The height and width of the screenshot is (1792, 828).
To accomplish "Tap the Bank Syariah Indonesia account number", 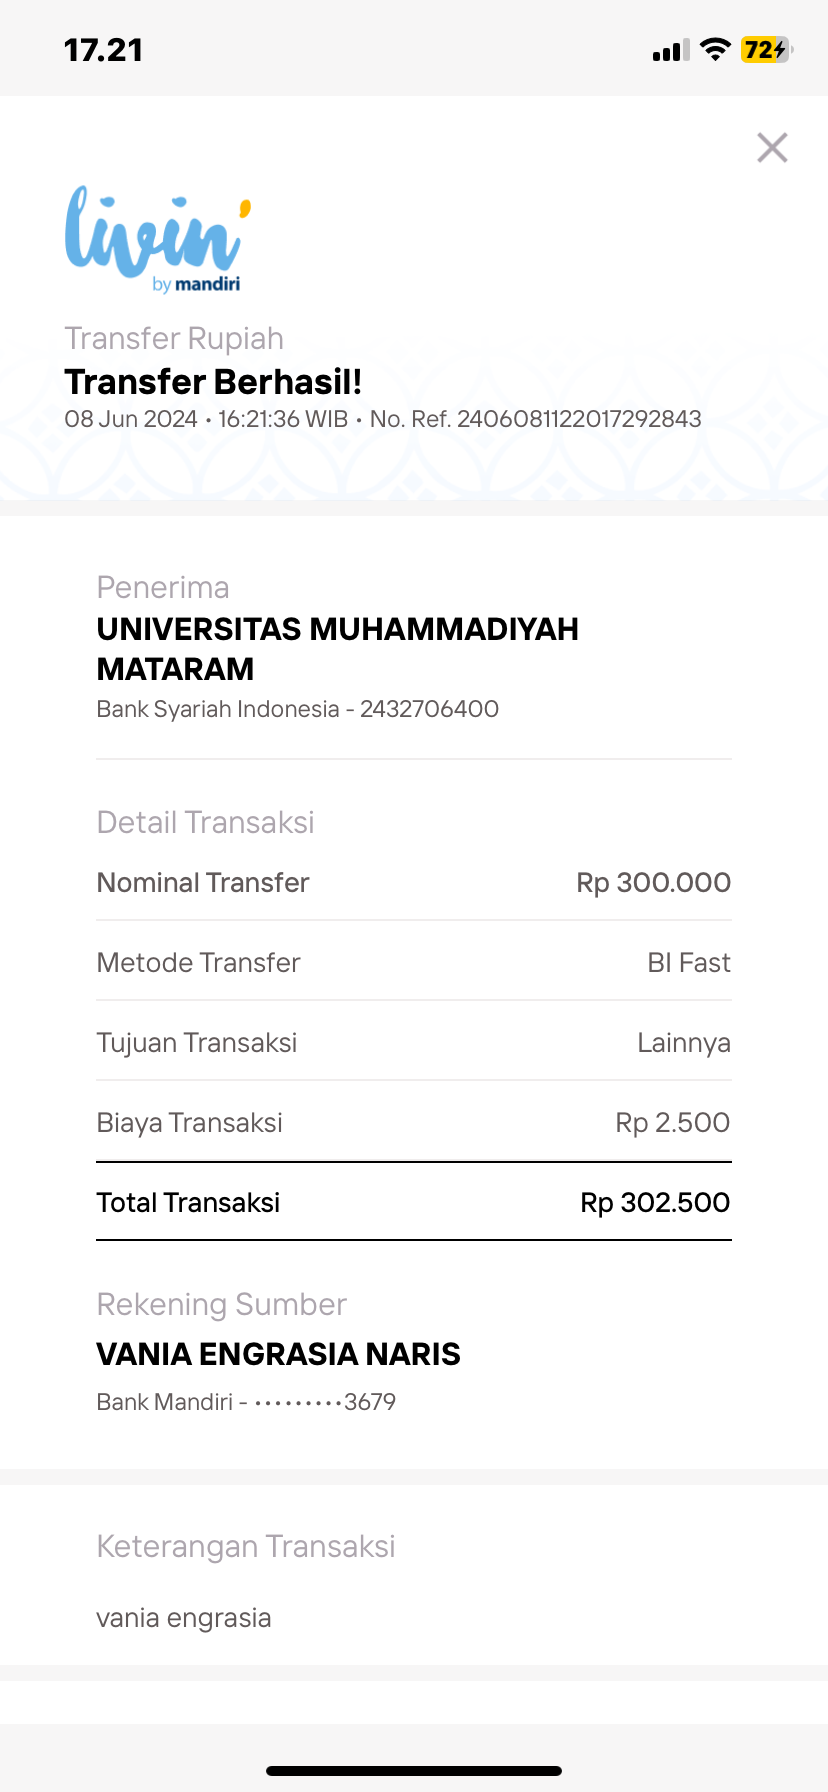I will click(429, 709).
